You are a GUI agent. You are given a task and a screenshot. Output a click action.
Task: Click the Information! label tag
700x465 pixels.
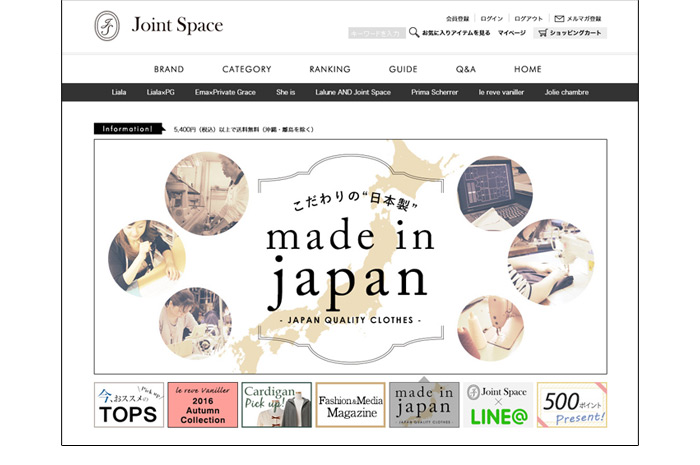(129, 129)
